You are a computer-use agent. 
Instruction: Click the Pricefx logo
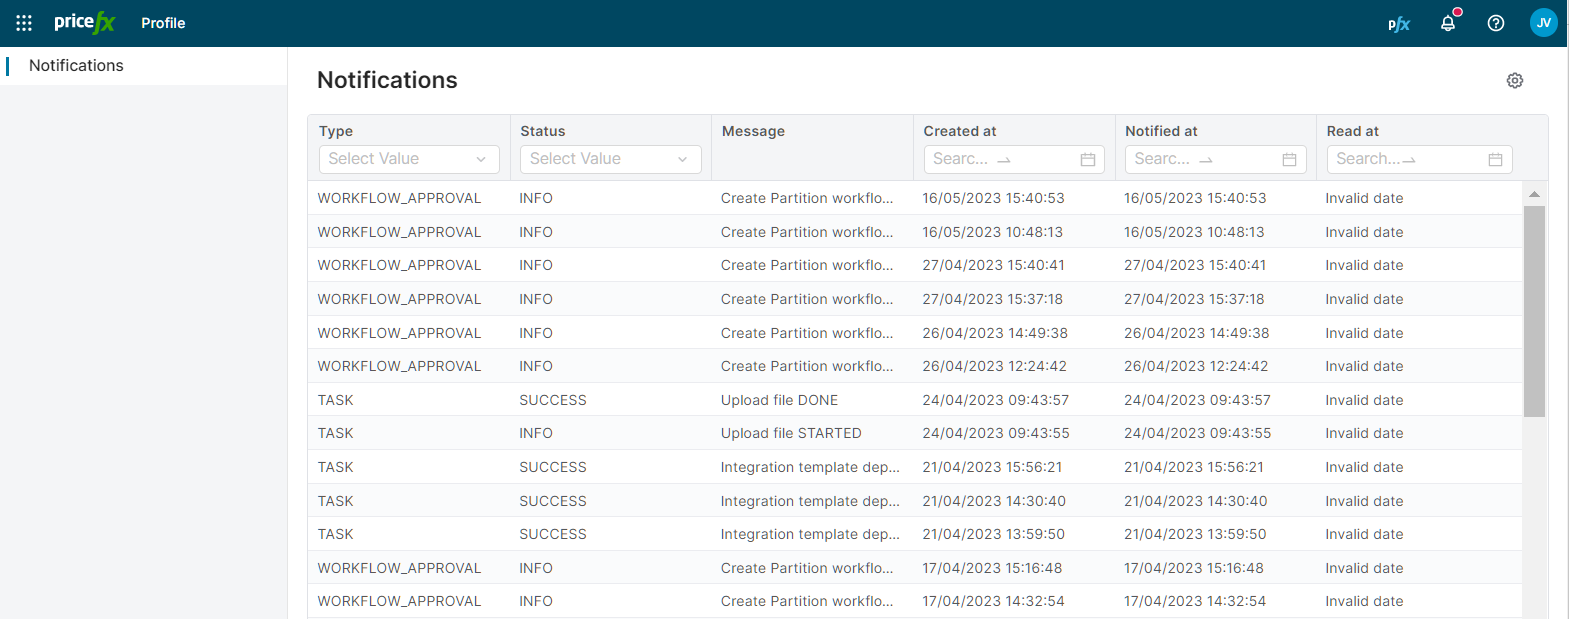point(85,22)
